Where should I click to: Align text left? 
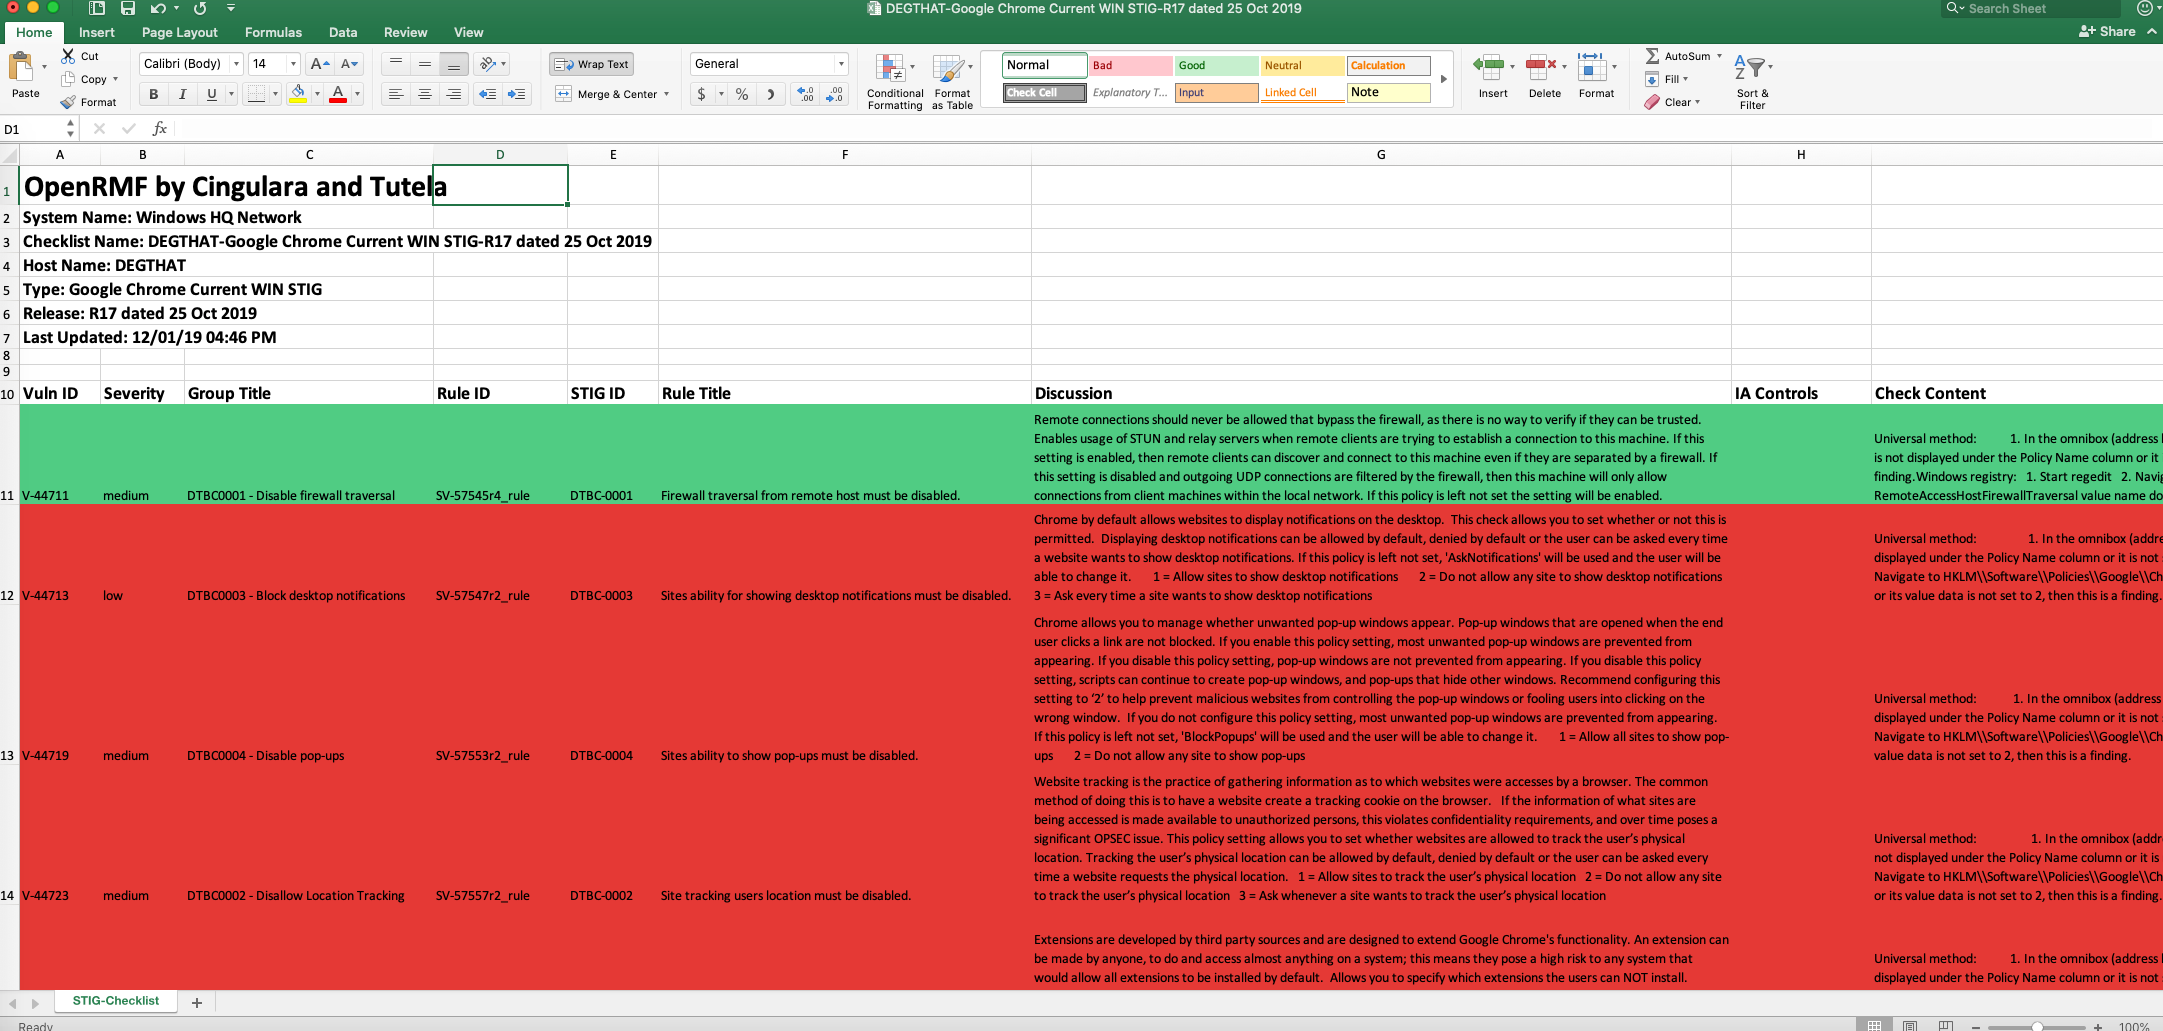396,94
